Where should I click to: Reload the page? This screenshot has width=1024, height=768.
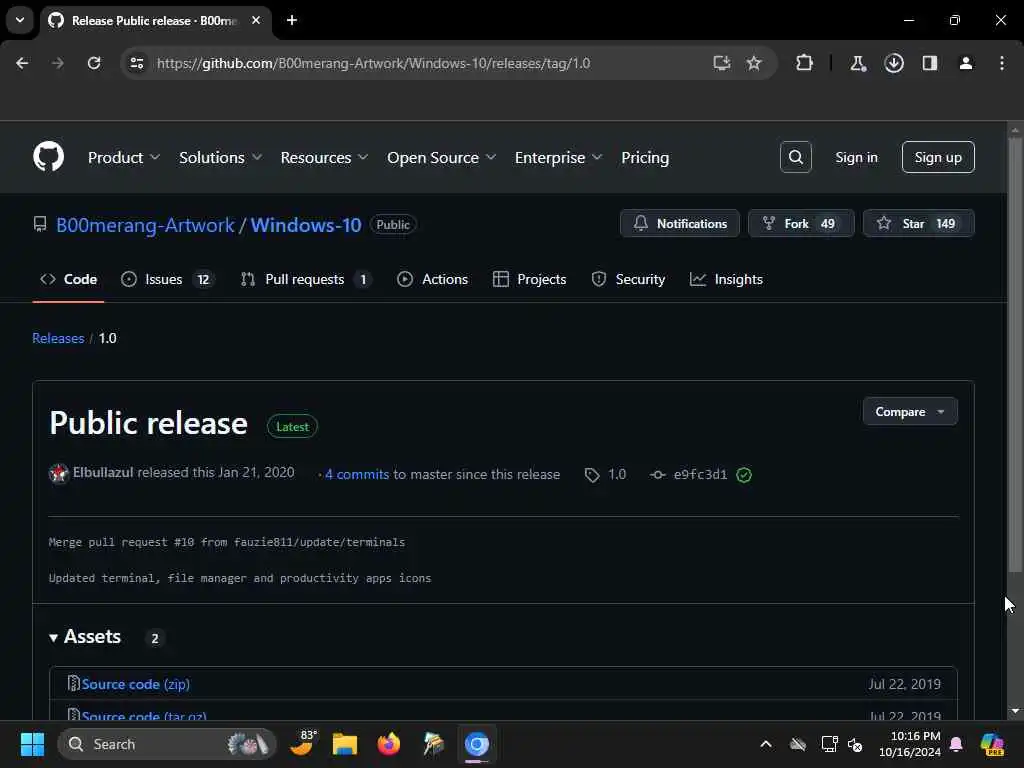(x=94, y=63)
